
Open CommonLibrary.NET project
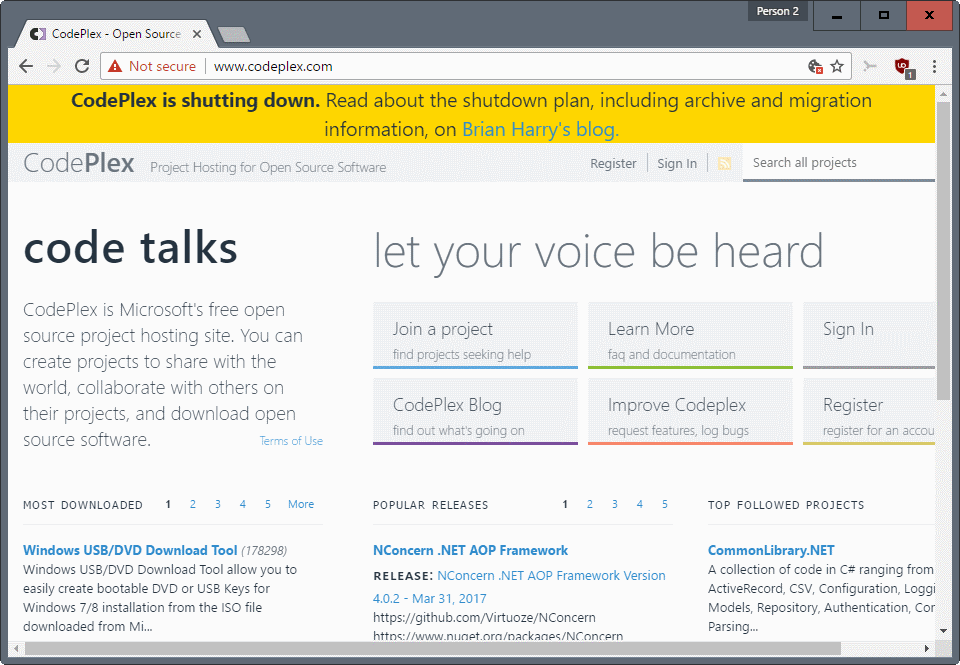pyautogui.click(x=771, y=550)
